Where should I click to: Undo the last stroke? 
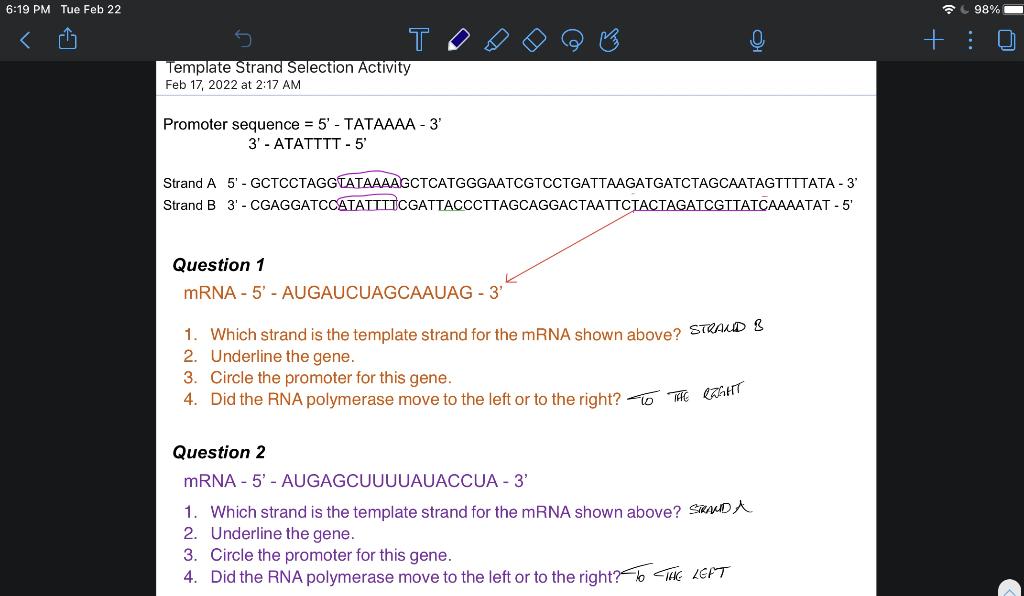(243, 39)
